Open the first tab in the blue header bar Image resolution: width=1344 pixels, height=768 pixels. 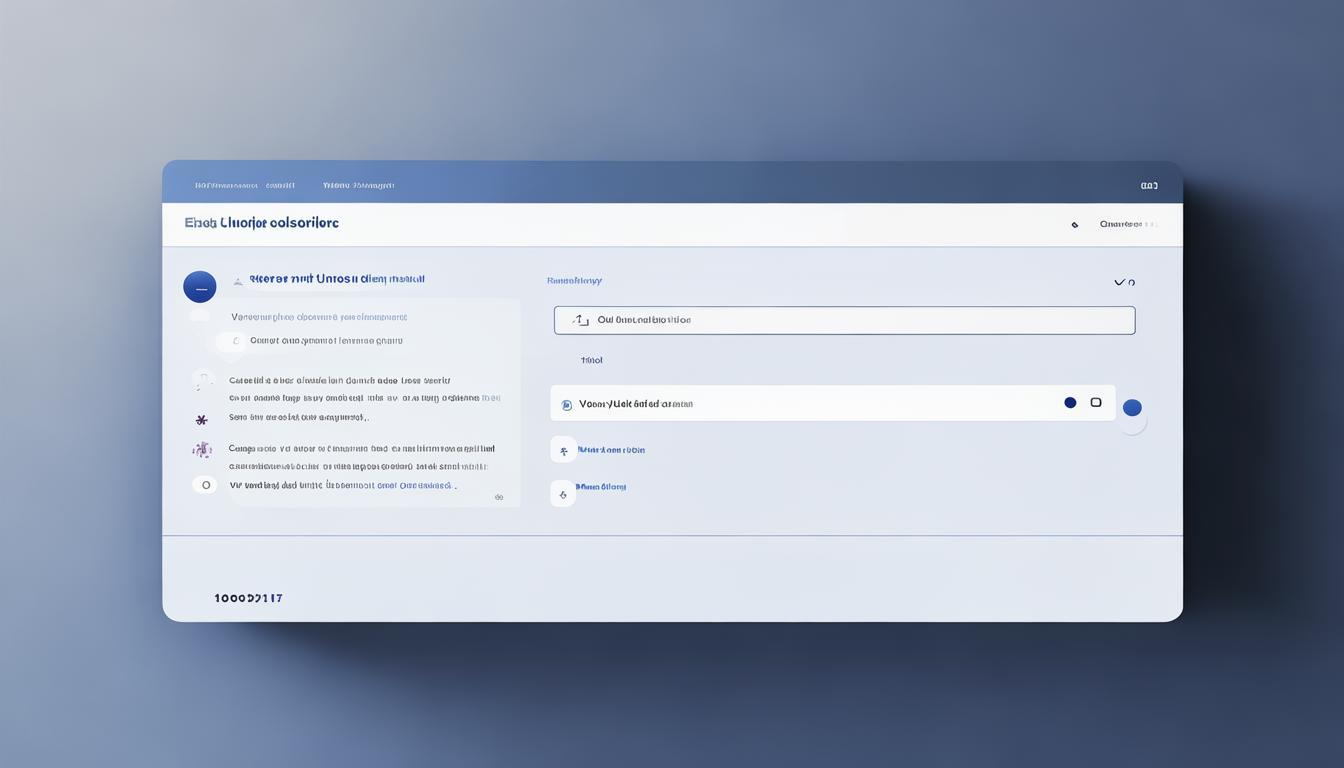tap(244, 185)
